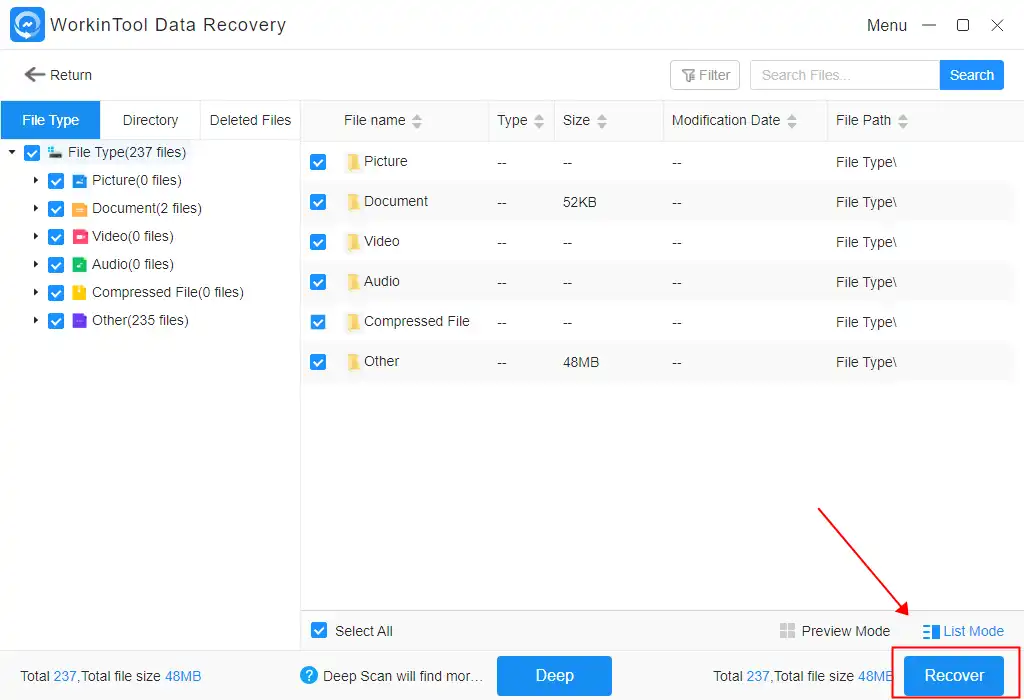1024x700 pixels.
Task: Click the Recover button
Action: 953,675
